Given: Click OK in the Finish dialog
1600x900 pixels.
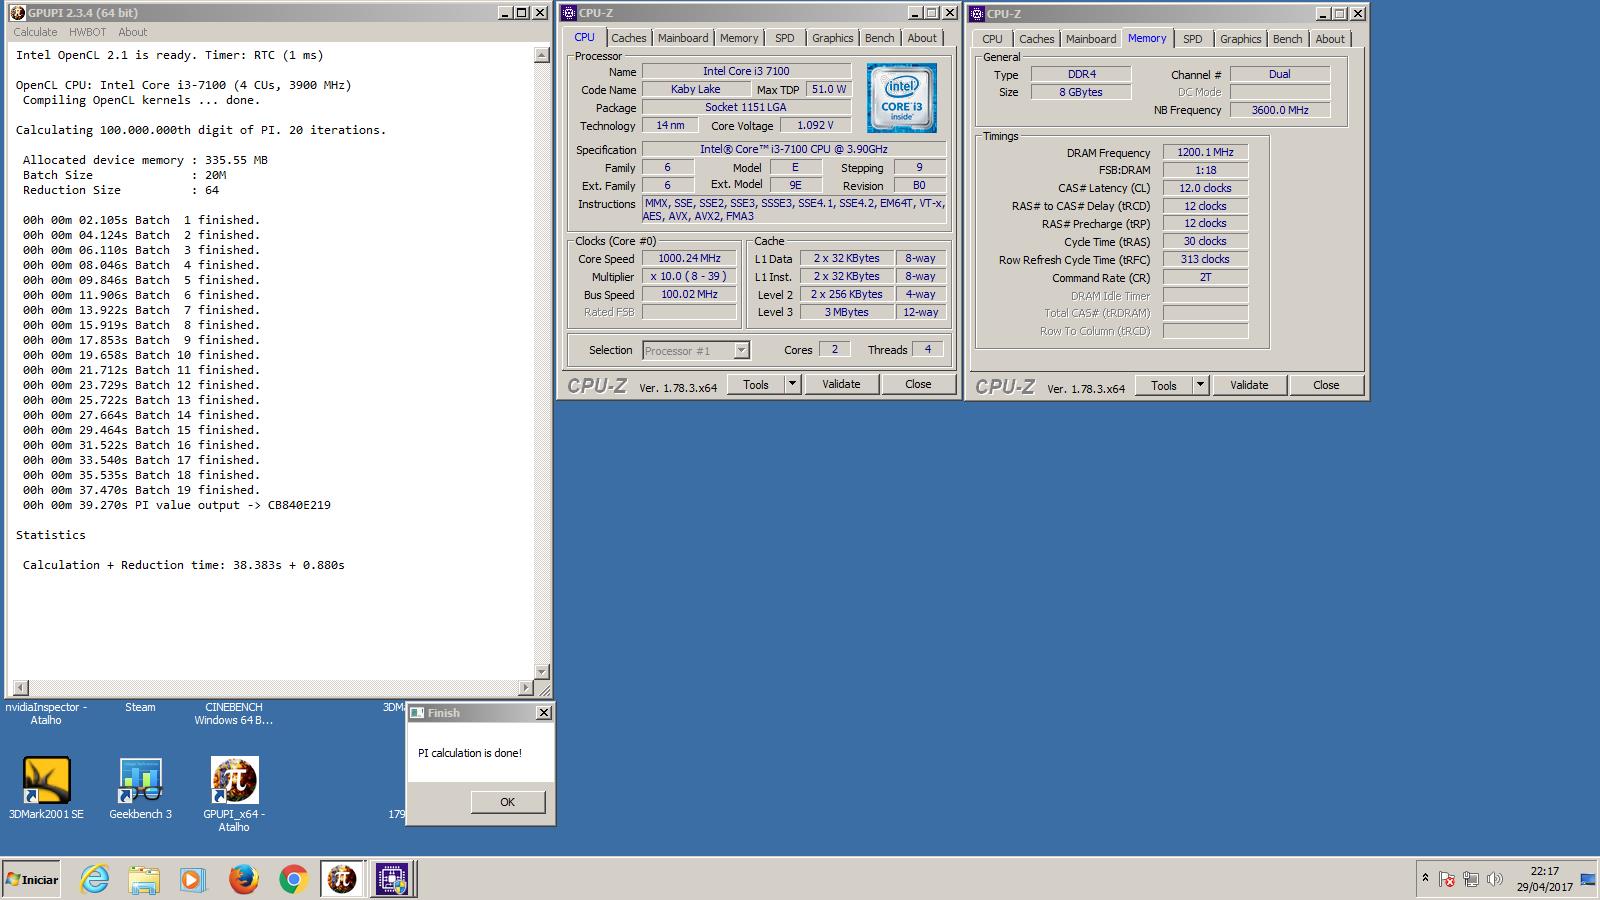Looking at the screenshot, I should [x=507, y=802].
